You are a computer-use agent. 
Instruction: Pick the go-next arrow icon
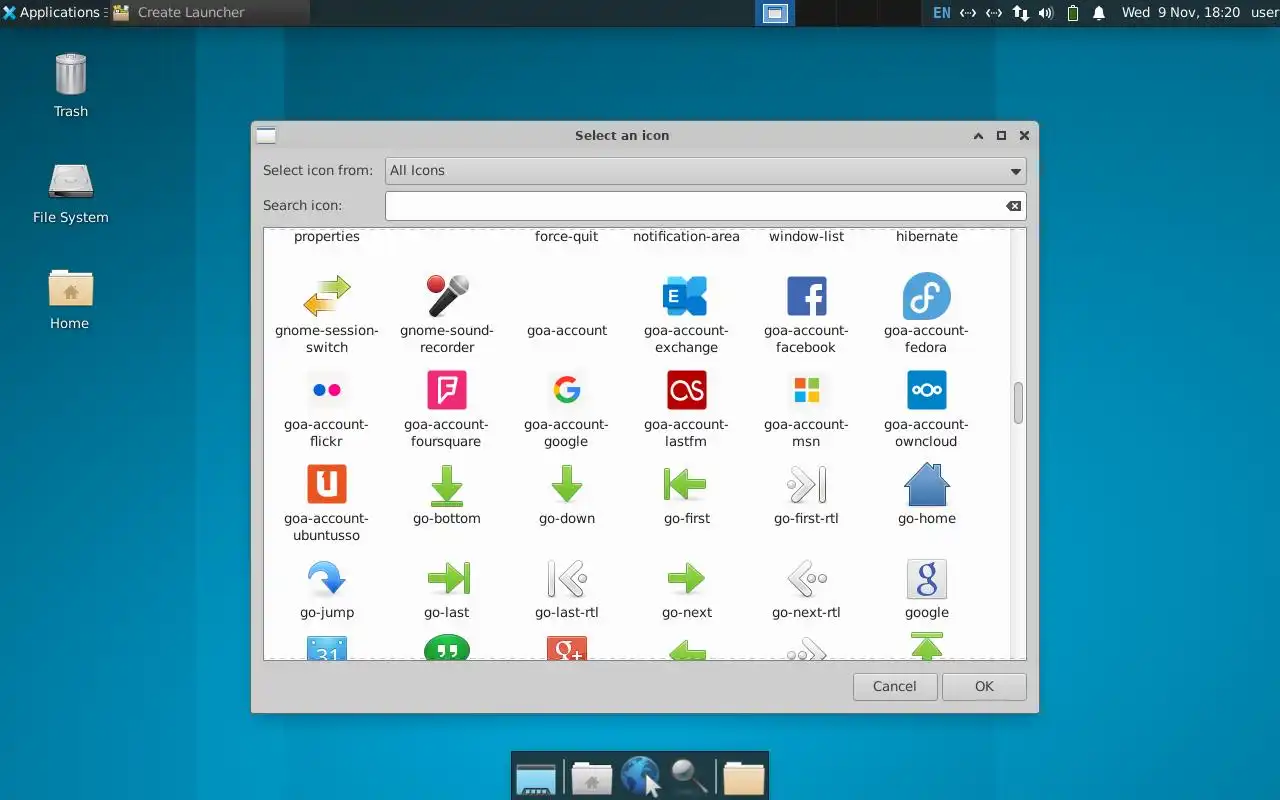[686, 578]
